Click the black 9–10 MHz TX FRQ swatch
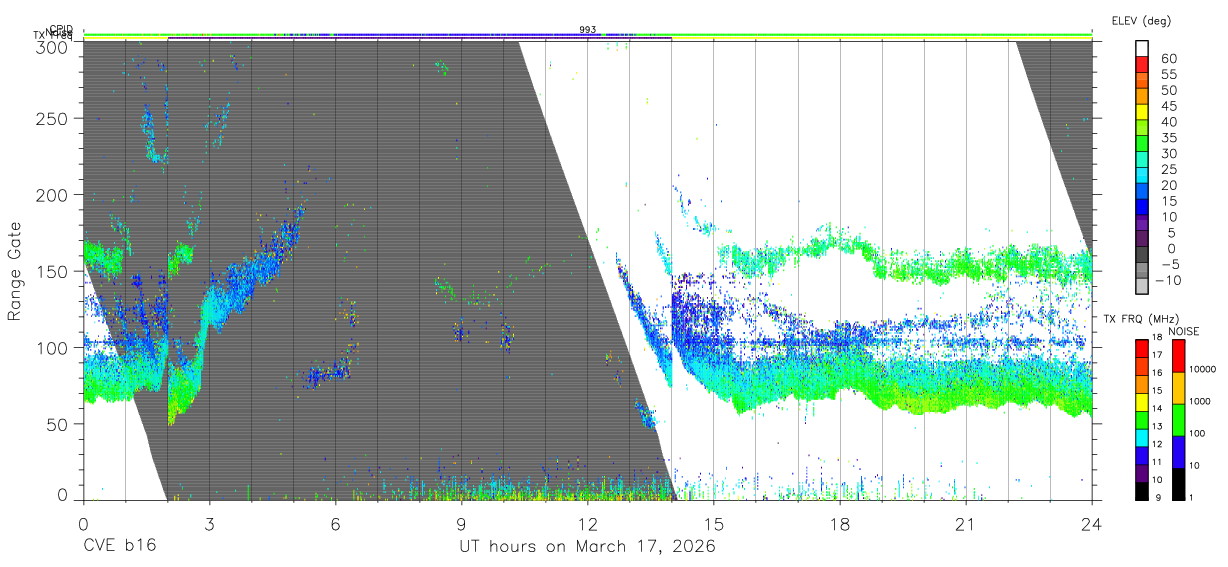This screenshot has width=1228, height=567. coord(1143,490)
